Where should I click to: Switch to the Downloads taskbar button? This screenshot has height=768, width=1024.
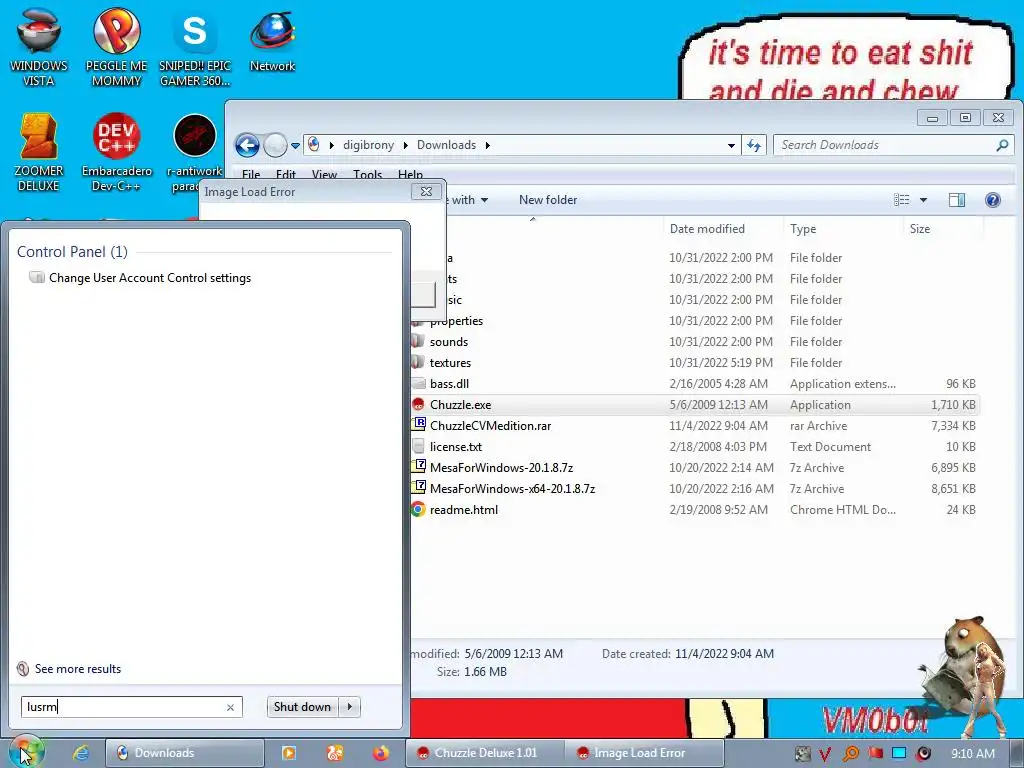pyautogui.click(x=184, y=753)
